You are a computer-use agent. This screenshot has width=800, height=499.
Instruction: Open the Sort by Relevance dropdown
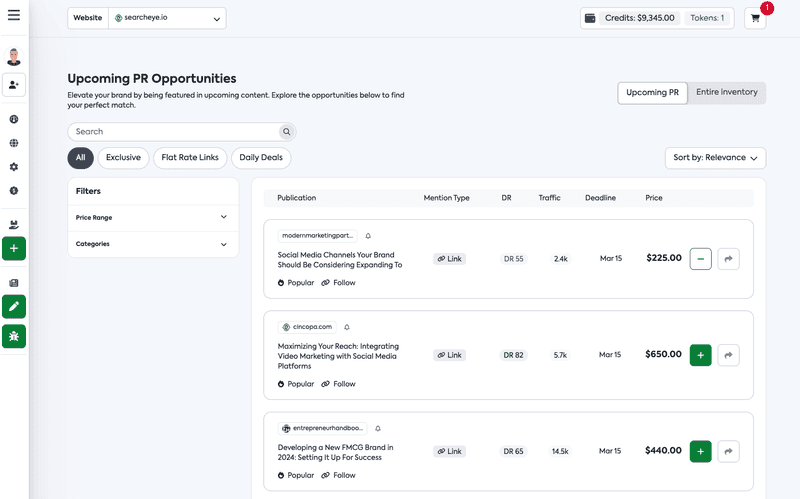pos(715,158)
